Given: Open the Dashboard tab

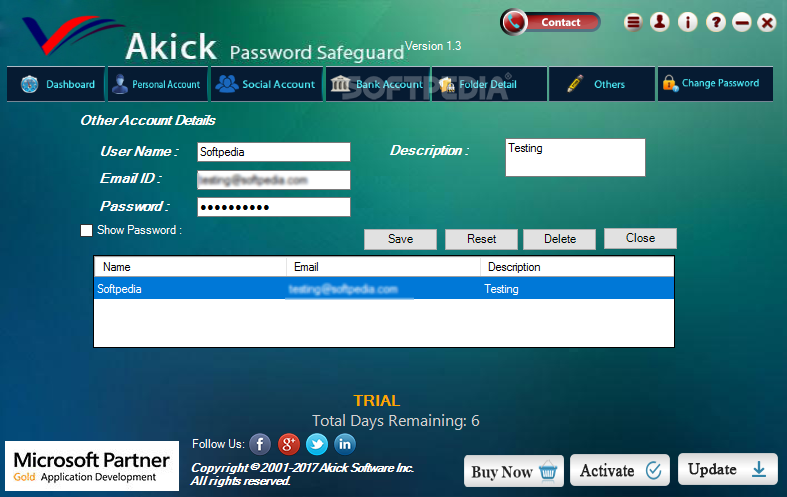Looking at the screenshot, I should click(x=56, y=84).
